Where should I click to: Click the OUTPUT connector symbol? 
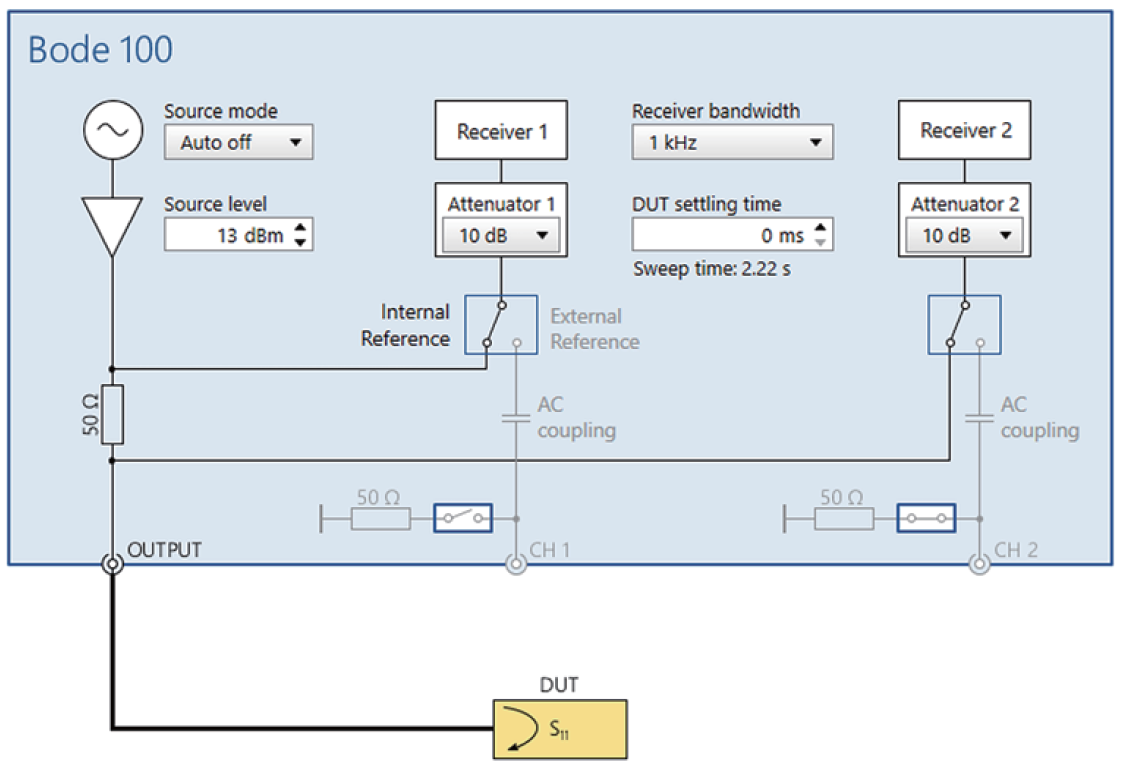click(x=113, y=564)
